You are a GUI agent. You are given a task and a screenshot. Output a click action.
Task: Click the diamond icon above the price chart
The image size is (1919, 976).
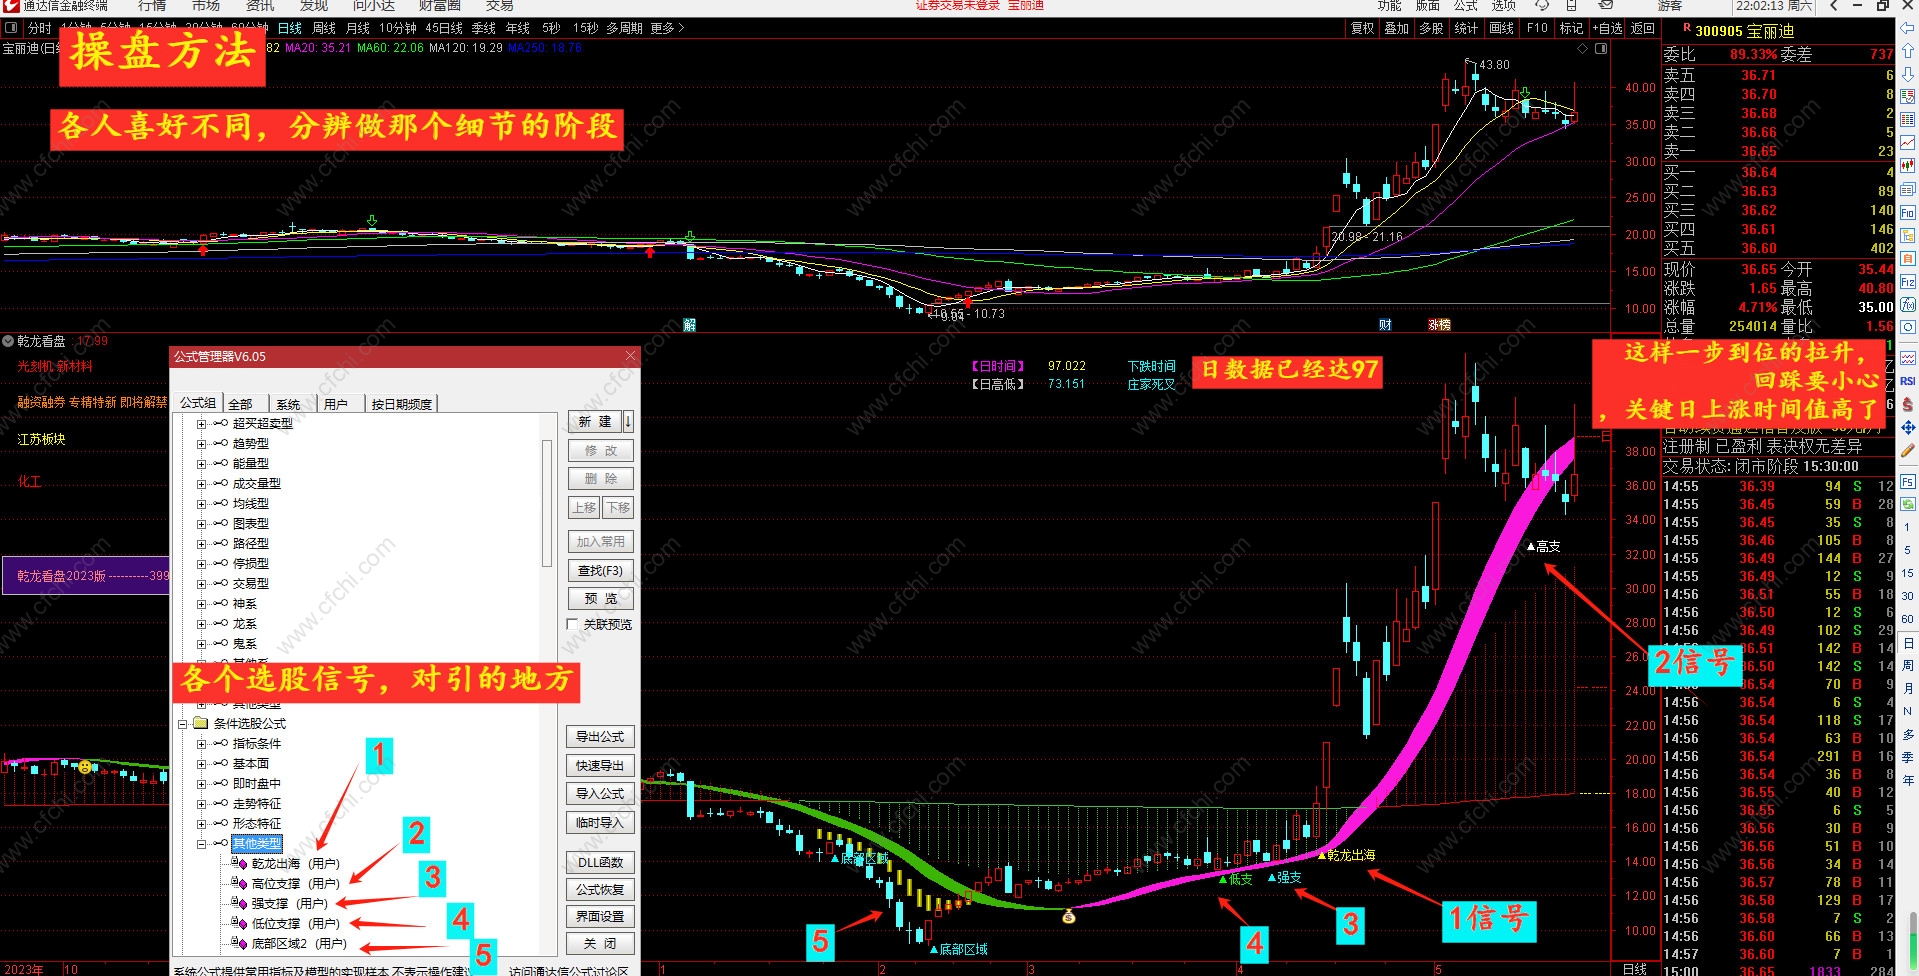(x=1582, y=48)
